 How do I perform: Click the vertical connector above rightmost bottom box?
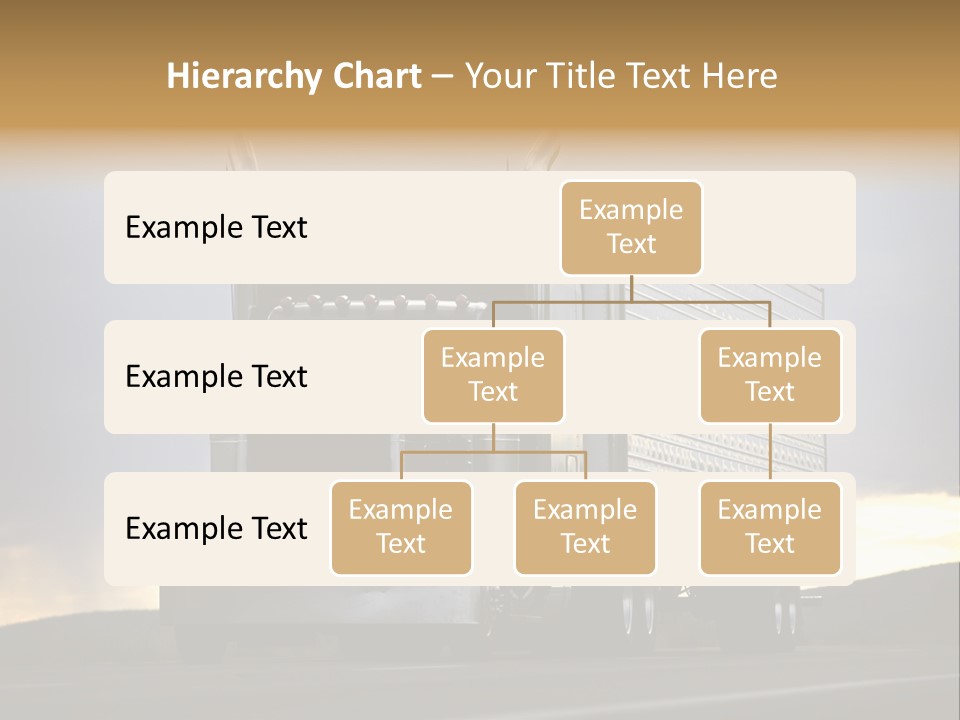[770, 450]
